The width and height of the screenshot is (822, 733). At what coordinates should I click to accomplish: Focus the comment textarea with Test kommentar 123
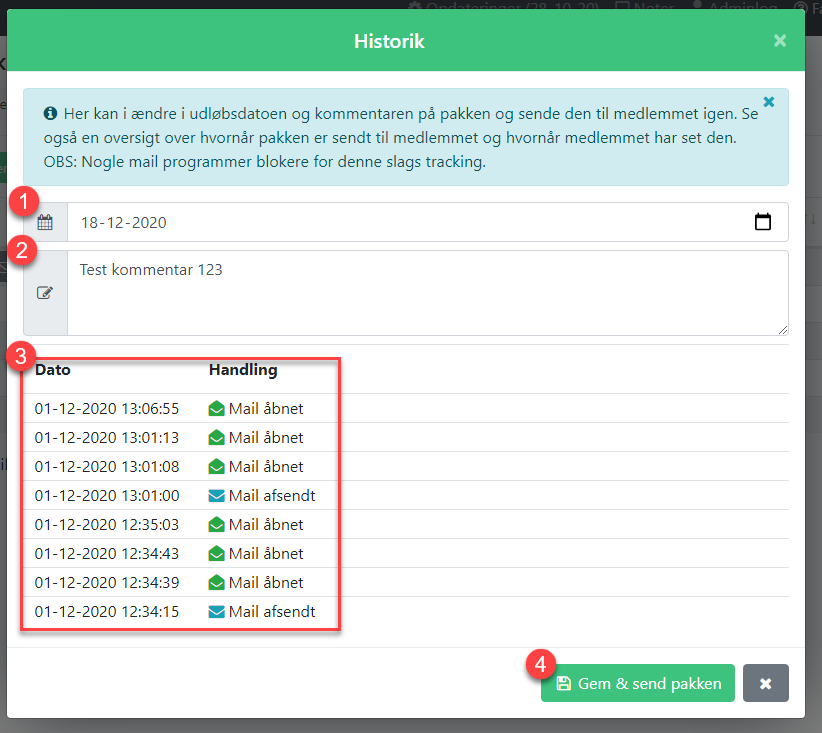(428, 293)
